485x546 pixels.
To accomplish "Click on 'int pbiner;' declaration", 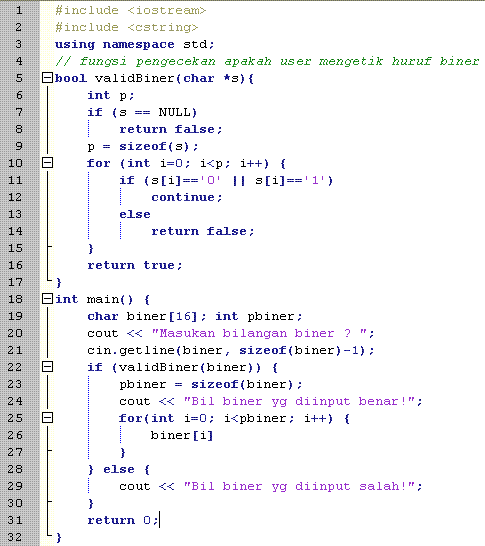I will [x=259, y=316].
